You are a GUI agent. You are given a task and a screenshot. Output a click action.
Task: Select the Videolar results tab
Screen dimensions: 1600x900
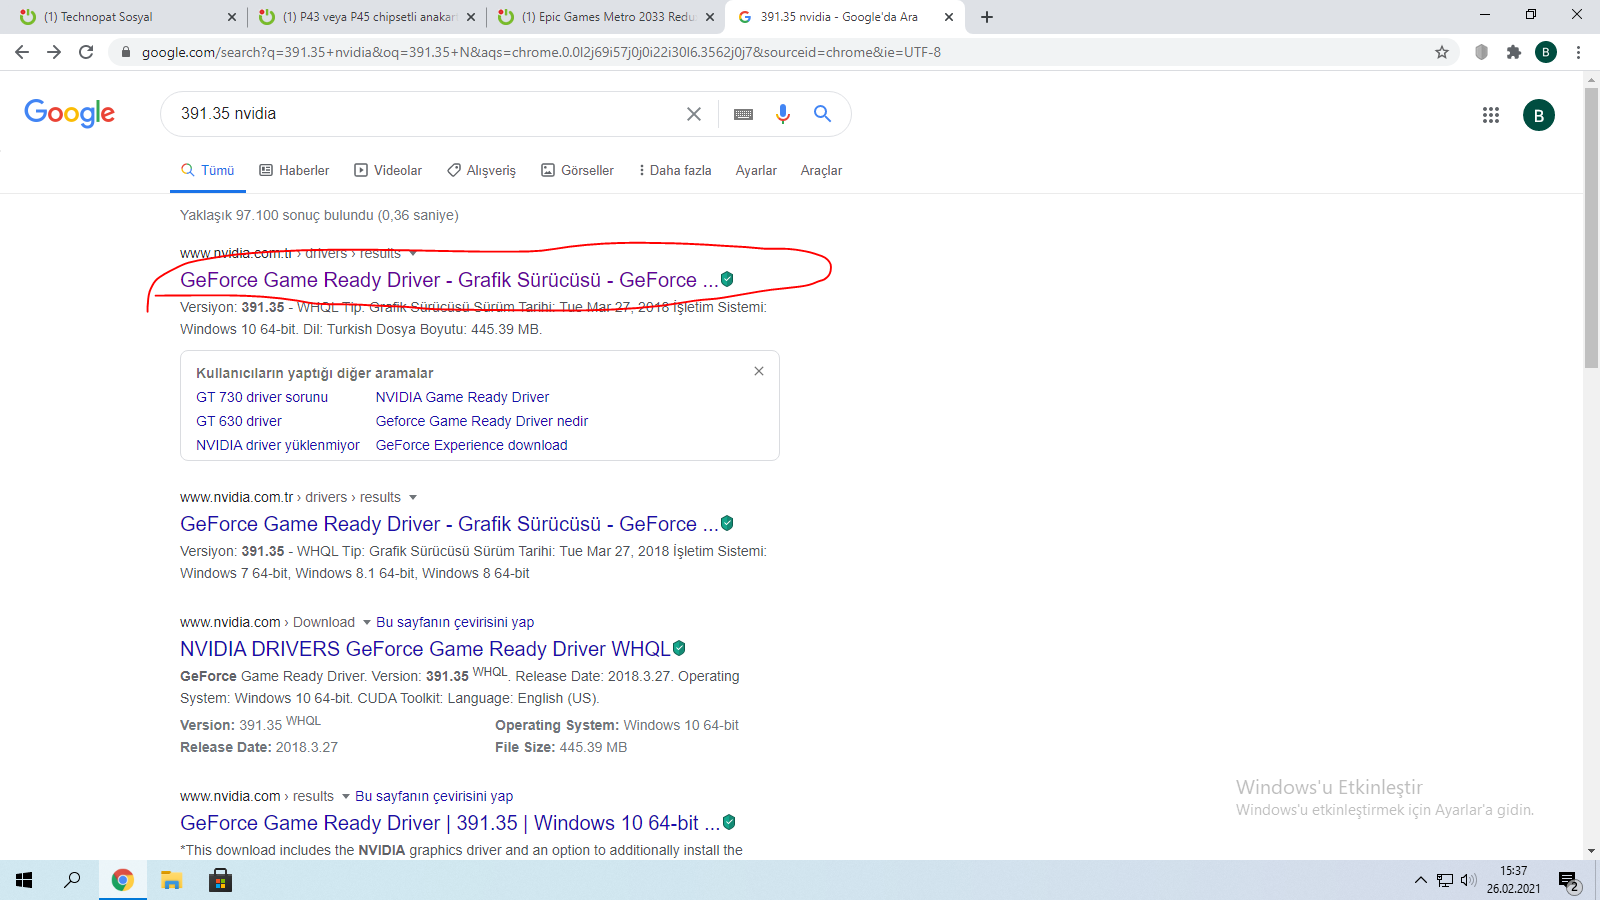pyautogui.click(x=388, y=171)
